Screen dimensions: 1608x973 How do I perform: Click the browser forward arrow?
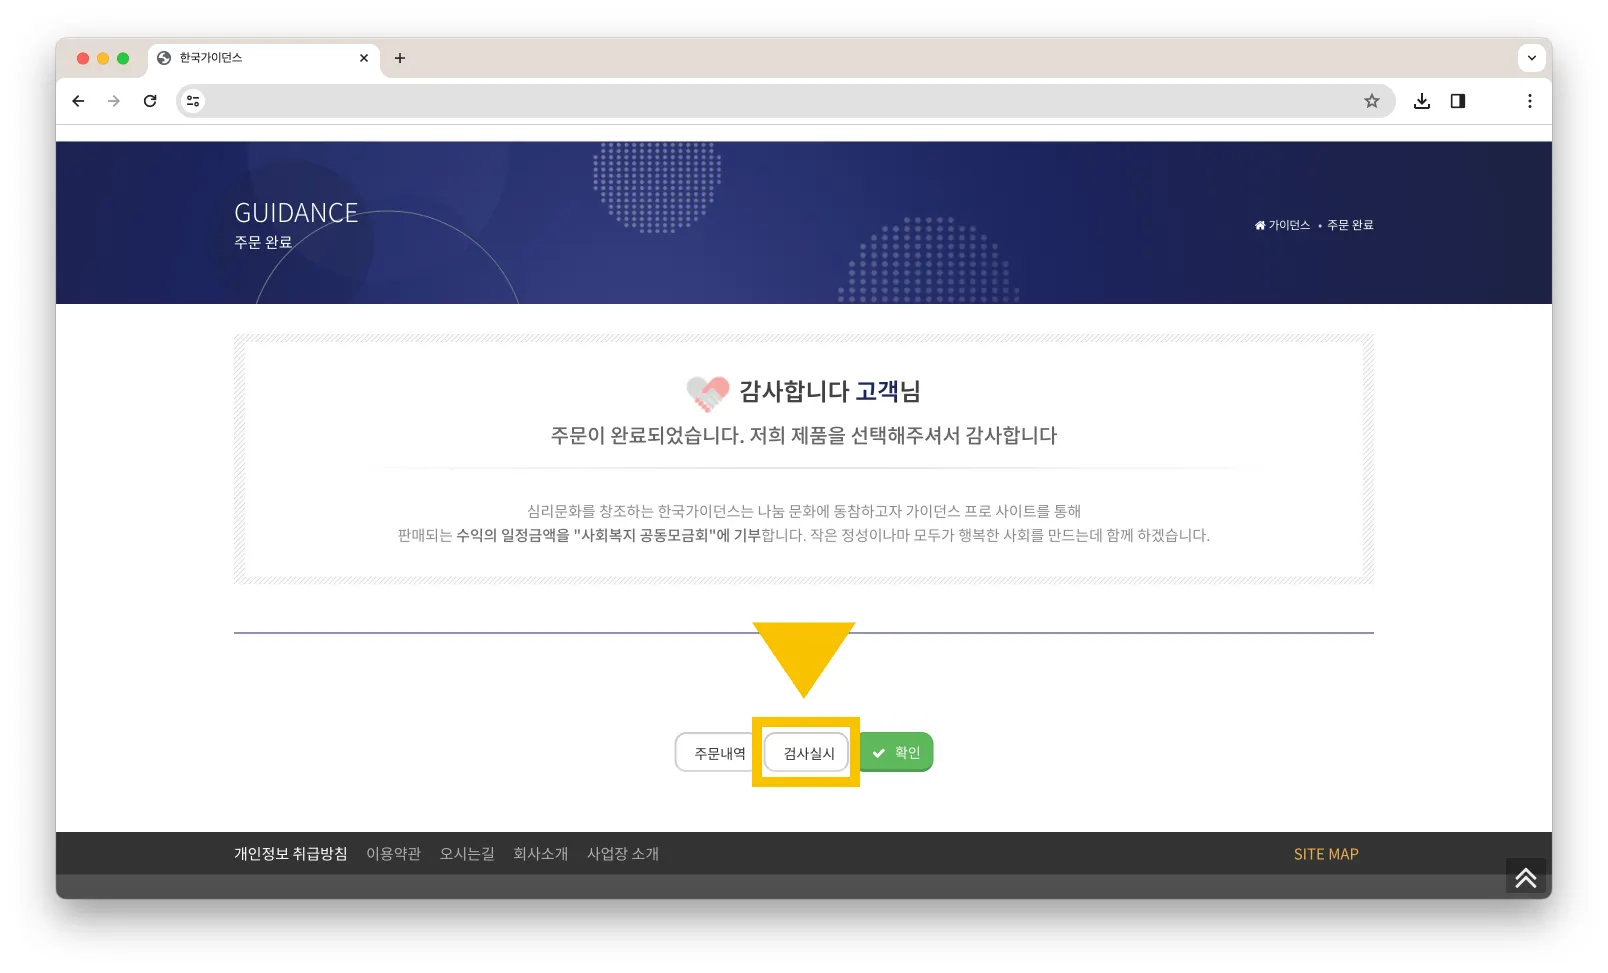(x=114, y=101)
